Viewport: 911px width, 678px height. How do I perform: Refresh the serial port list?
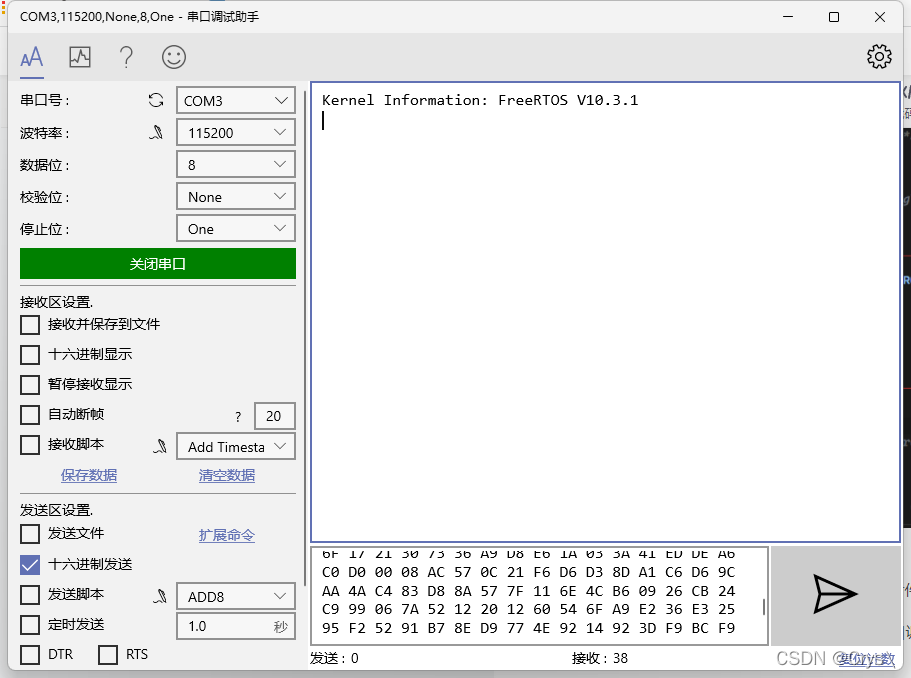[156, 101]
